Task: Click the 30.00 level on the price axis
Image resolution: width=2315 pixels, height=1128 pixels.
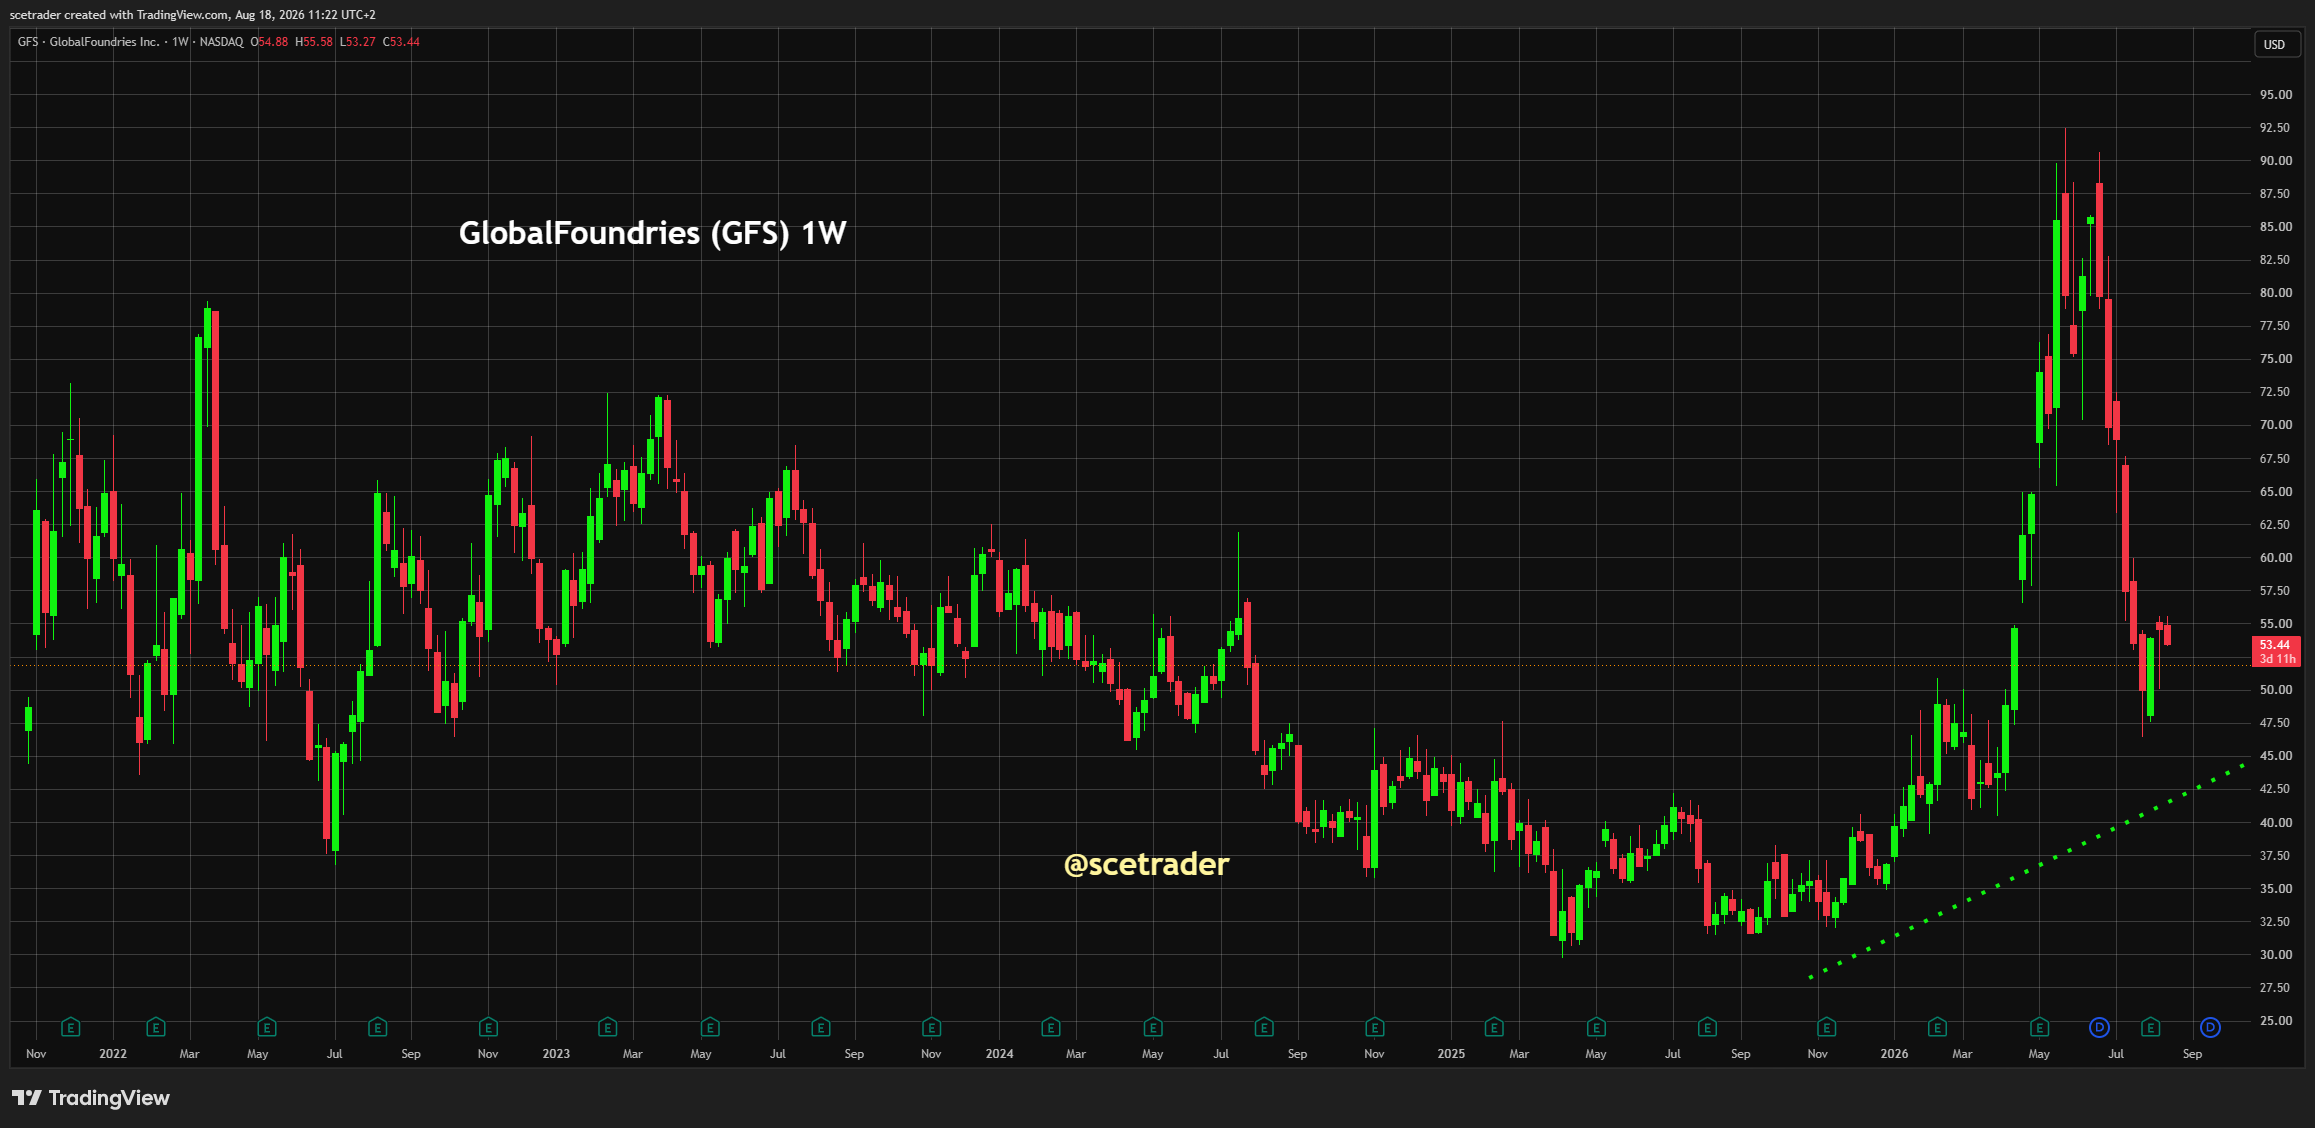Action: coord(2276,955)
